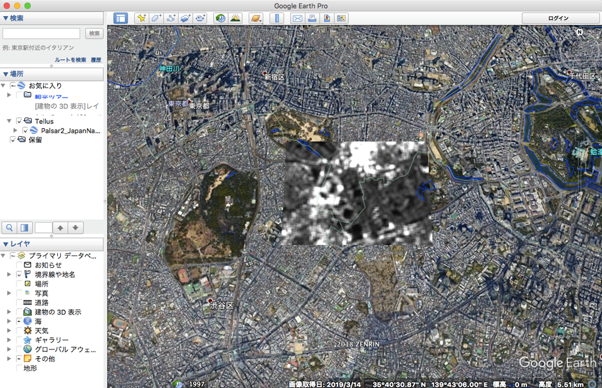Select the Add Path tool

tap(171, 18)
